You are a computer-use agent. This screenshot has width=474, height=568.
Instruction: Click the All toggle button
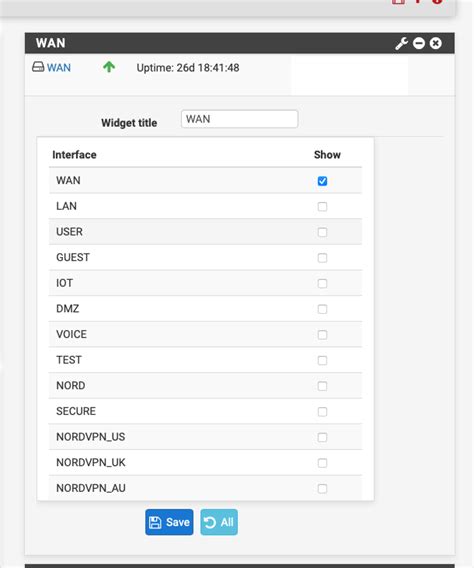click(x=219, y=522)
